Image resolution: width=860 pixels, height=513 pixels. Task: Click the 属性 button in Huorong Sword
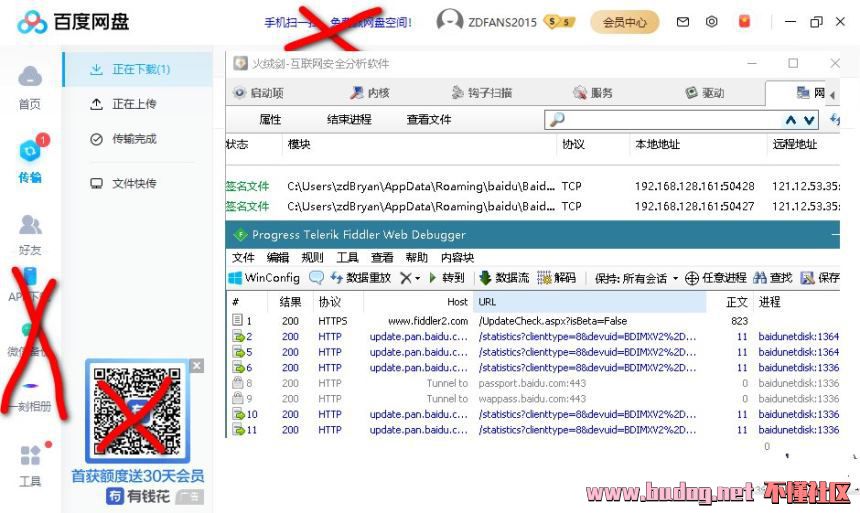[270, 119]
